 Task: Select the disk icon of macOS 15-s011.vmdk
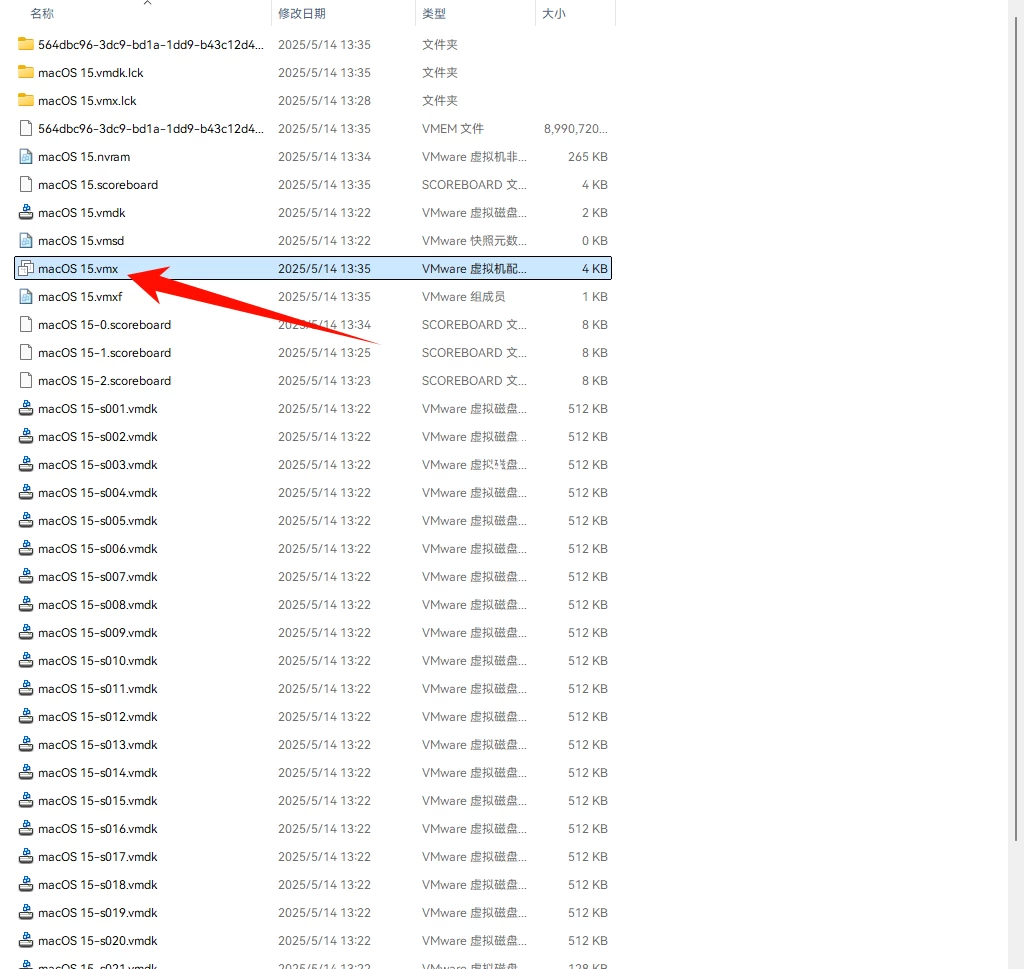pyautogui.click(x=25, y=690)
